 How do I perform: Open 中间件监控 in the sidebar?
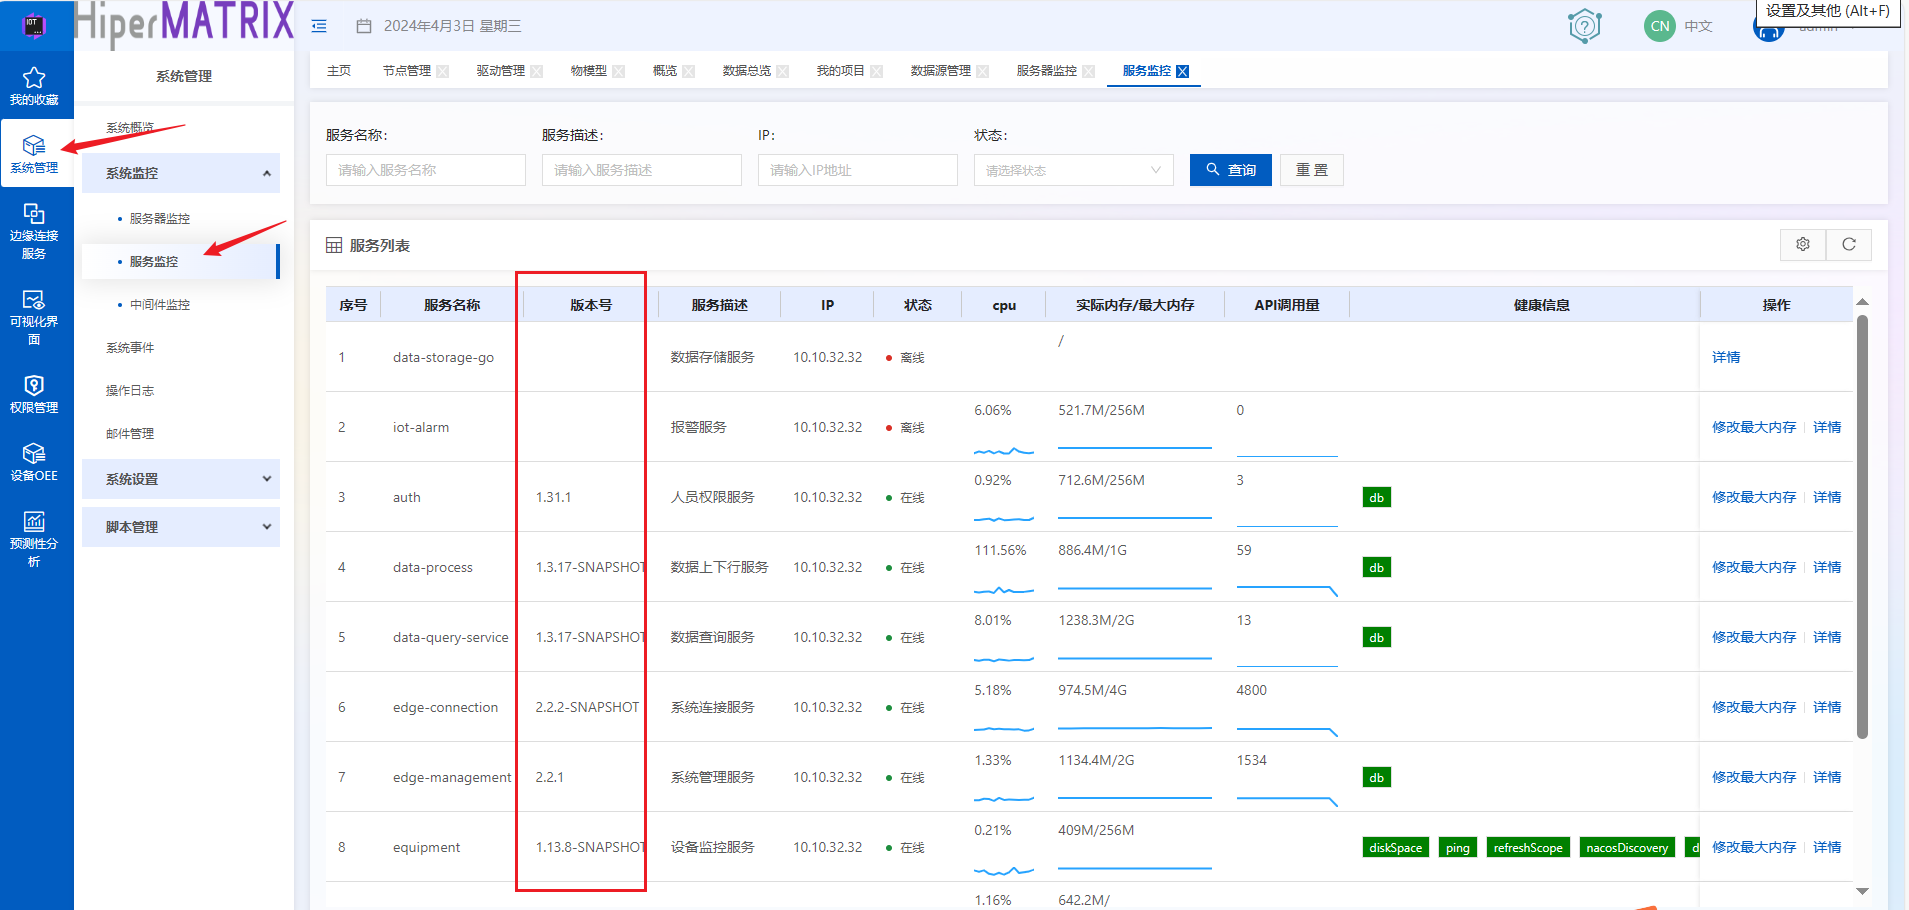(160, 305)
